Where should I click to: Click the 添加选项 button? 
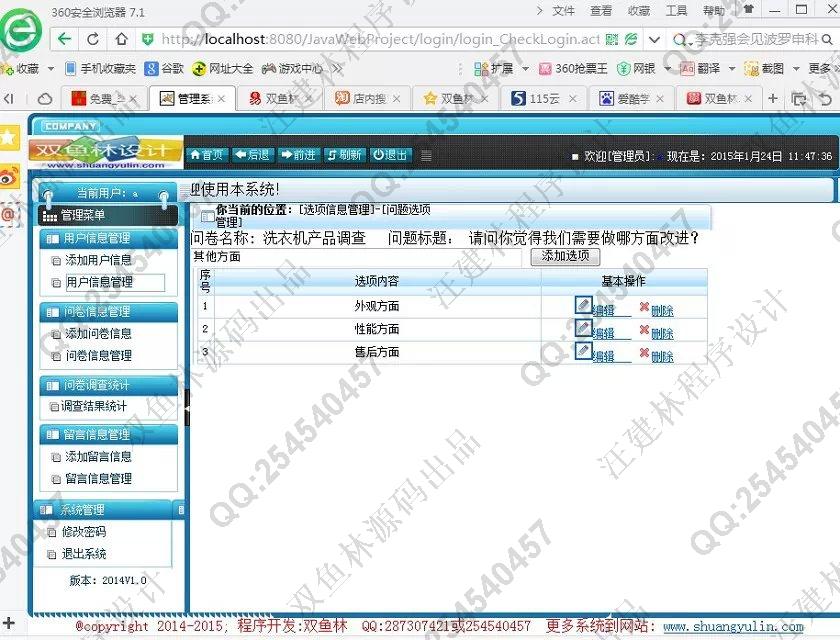(565, 256)
